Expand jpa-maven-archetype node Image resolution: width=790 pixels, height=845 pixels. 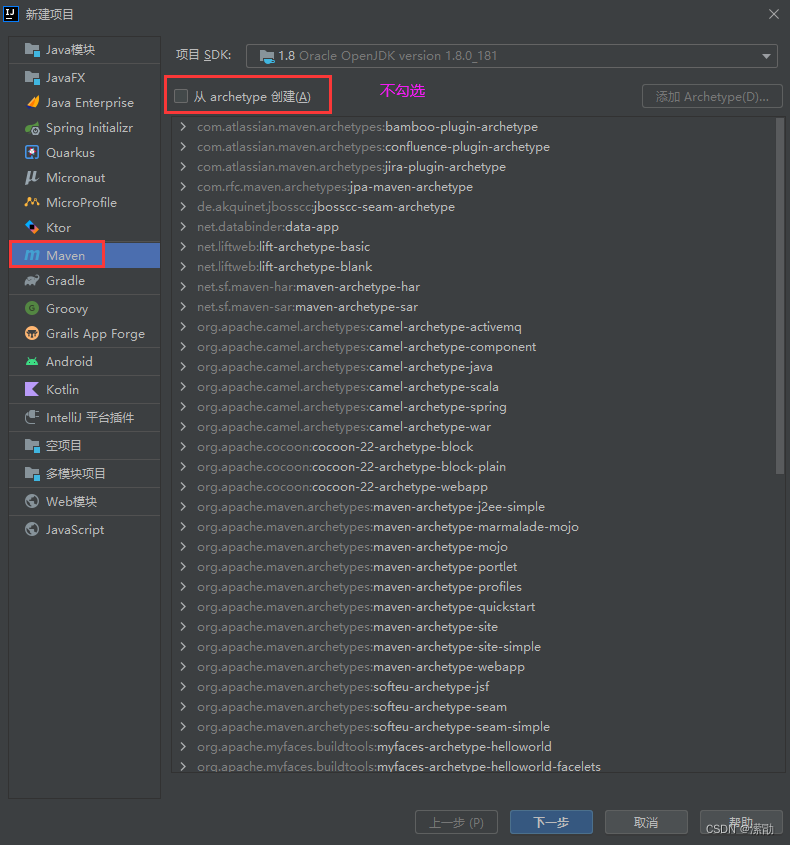[x=183, y=186]
